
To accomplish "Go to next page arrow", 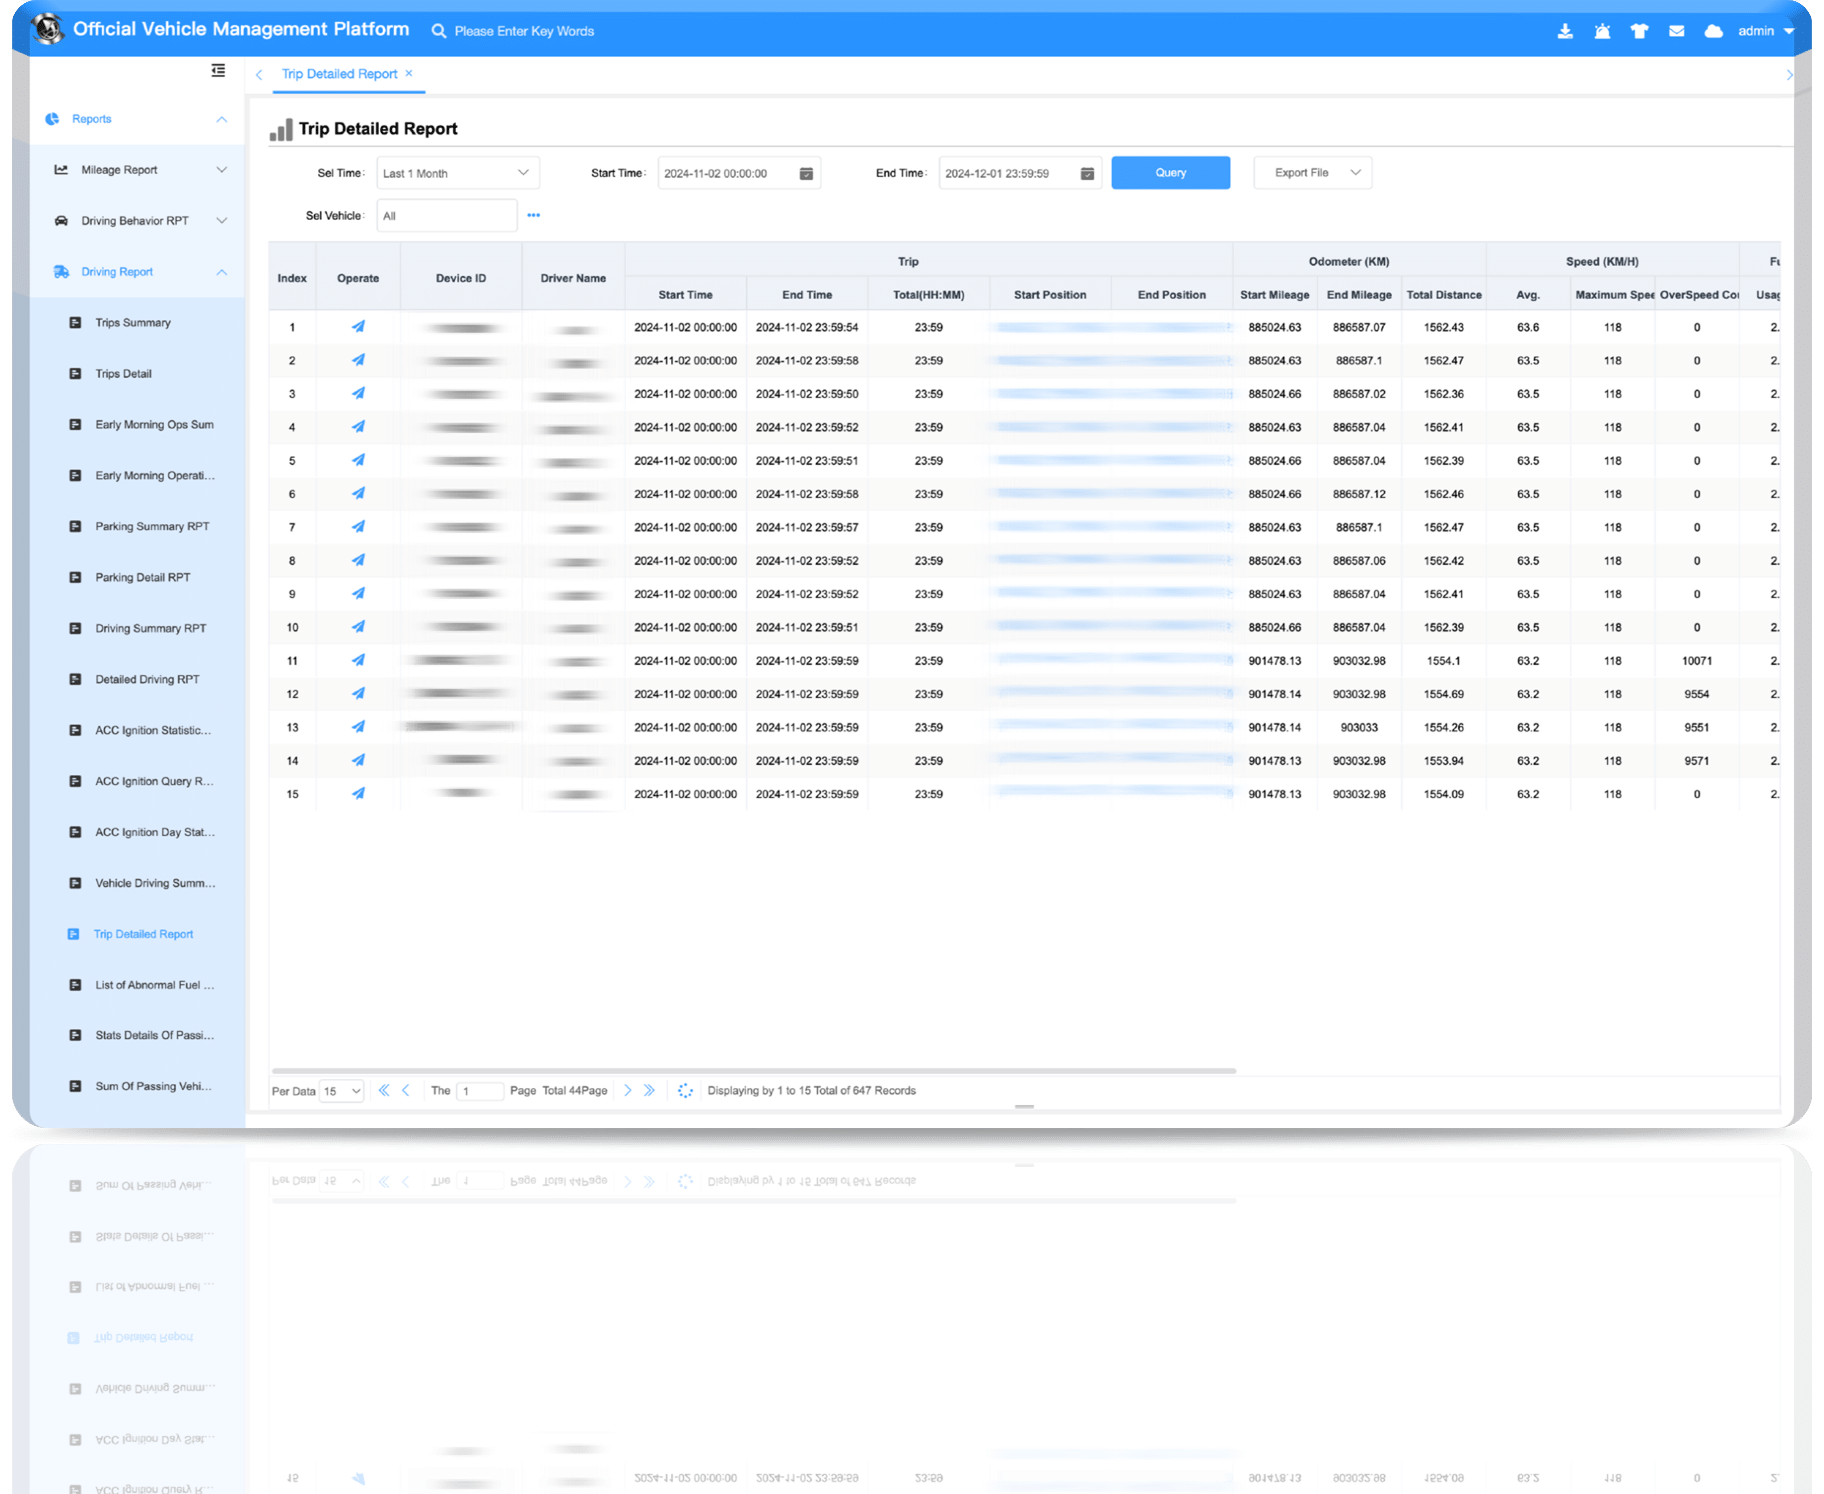I will (628, 1091).
